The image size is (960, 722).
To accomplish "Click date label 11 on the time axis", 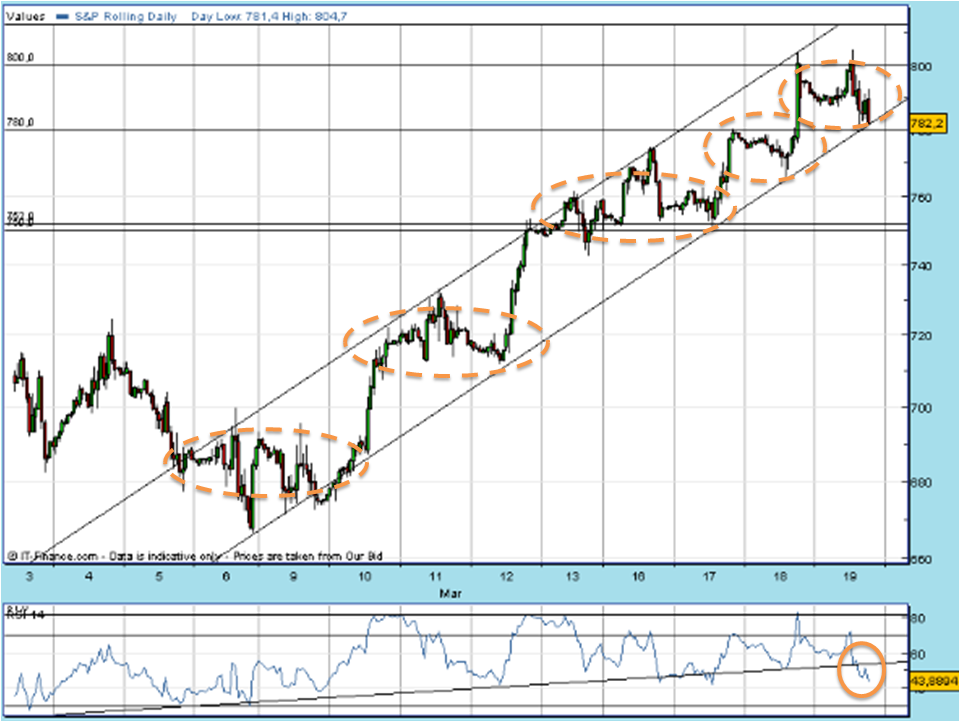I will 435,576.
